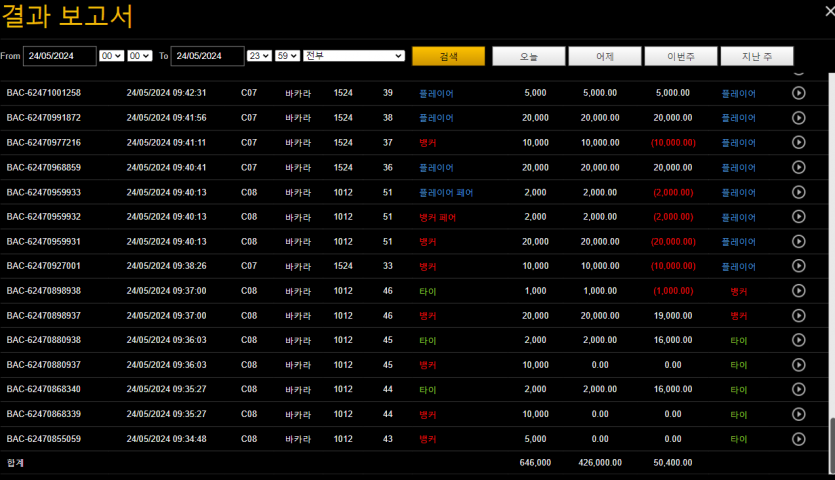Play replay for BAC-62470898937 row

click(x=798, y=315)
